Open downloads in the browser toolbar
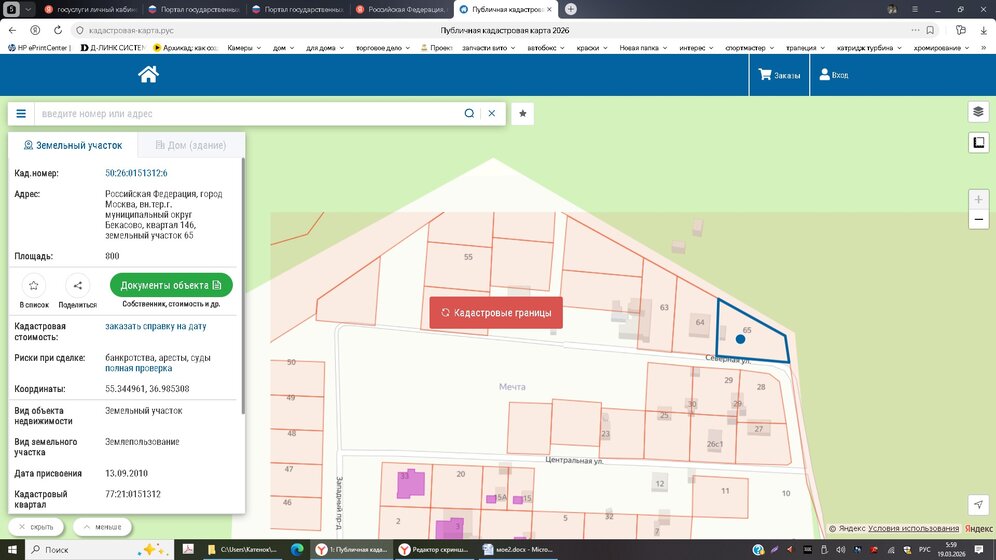The width and height of the screenshot is (996, 560). pyautogui.click(x=983, y=30)
